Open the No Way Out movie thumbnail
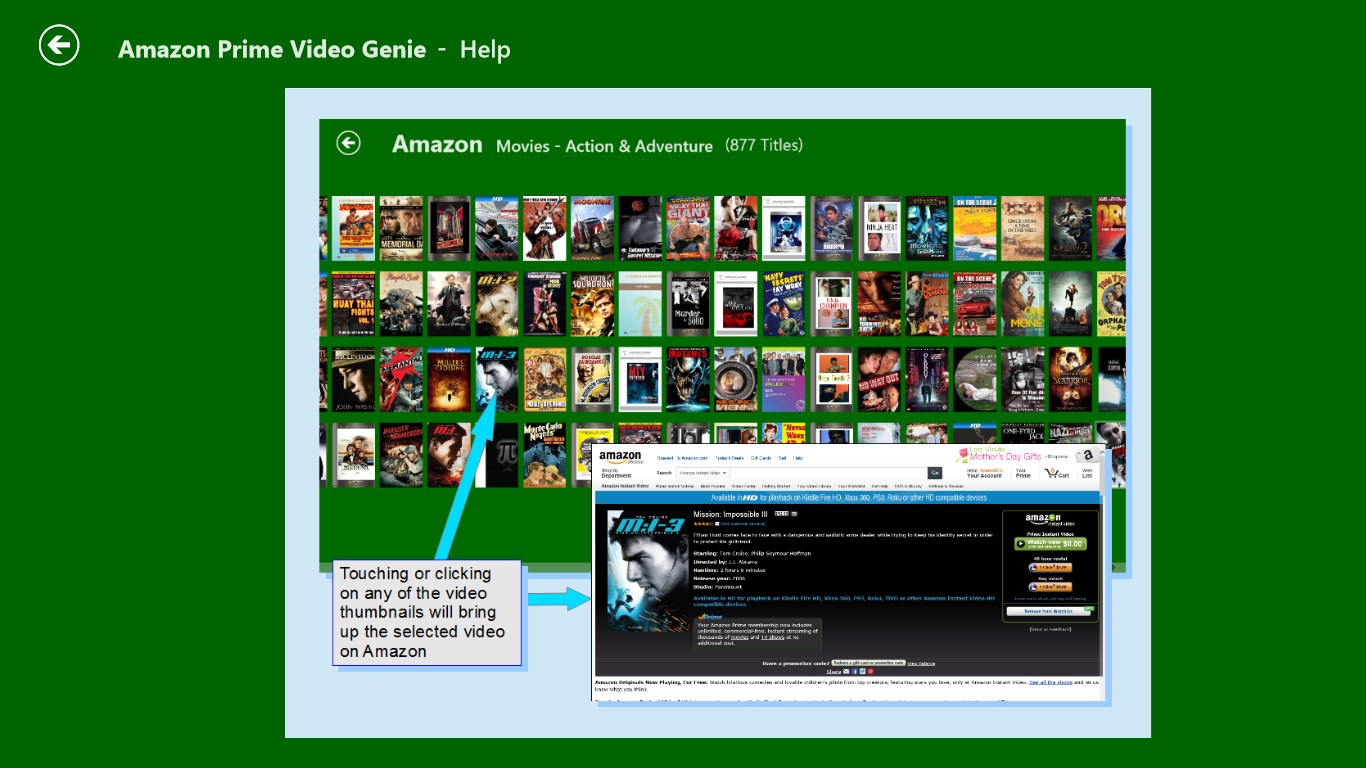Image resolution: width=1366 pixels, height=768 pixels. point(881,380)
